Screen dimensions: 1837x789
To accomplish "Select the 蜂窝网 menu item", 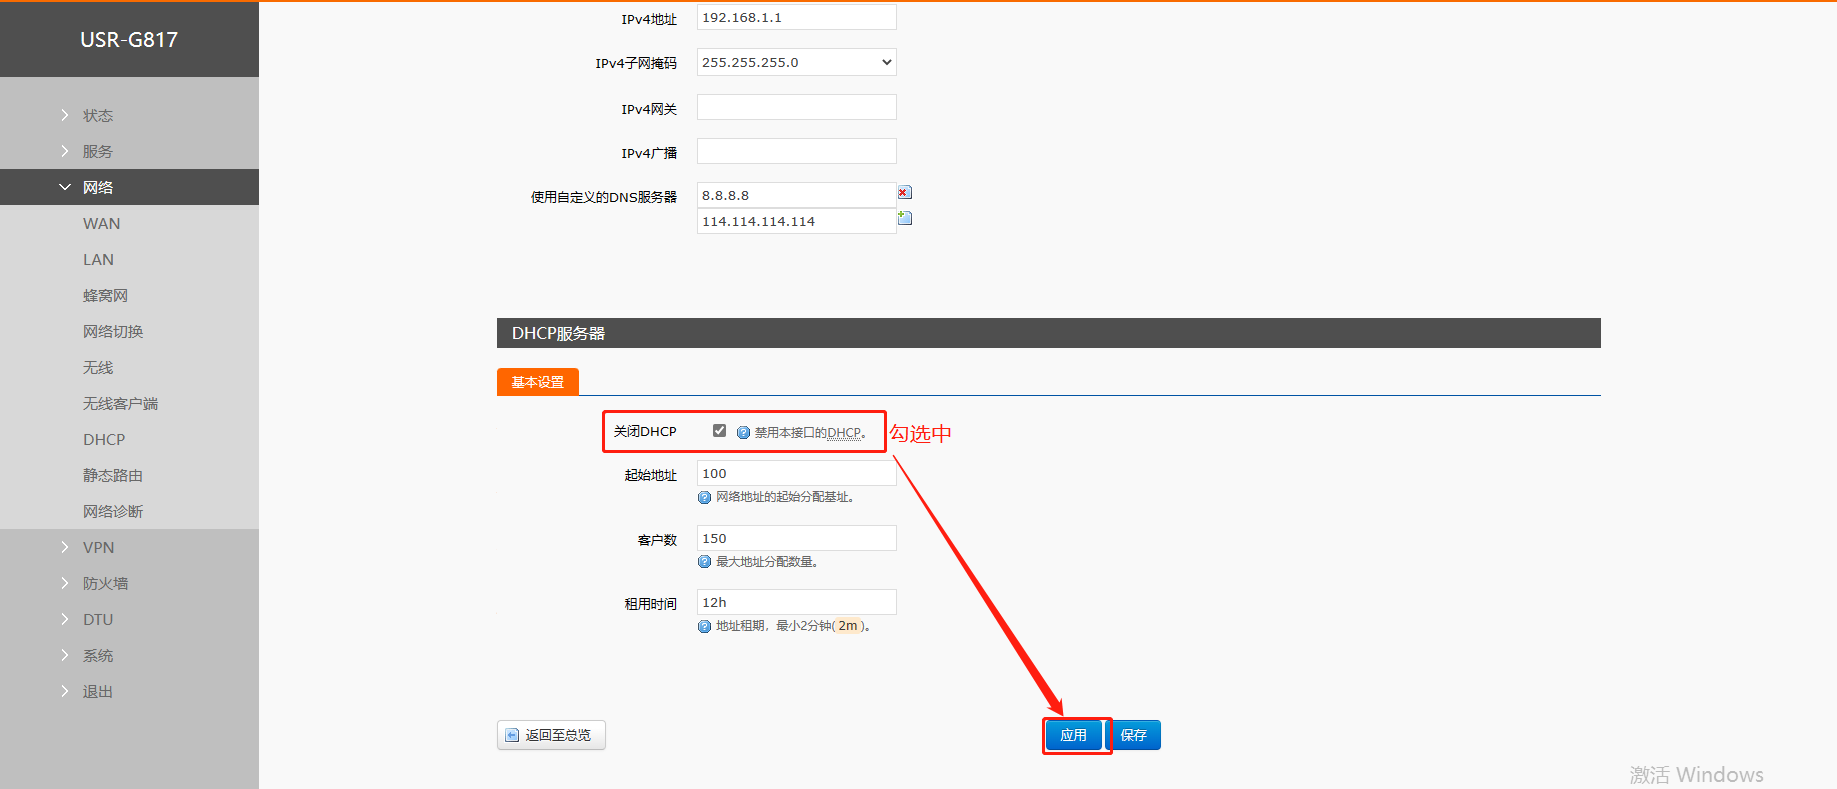I will [x=105, y=296].
